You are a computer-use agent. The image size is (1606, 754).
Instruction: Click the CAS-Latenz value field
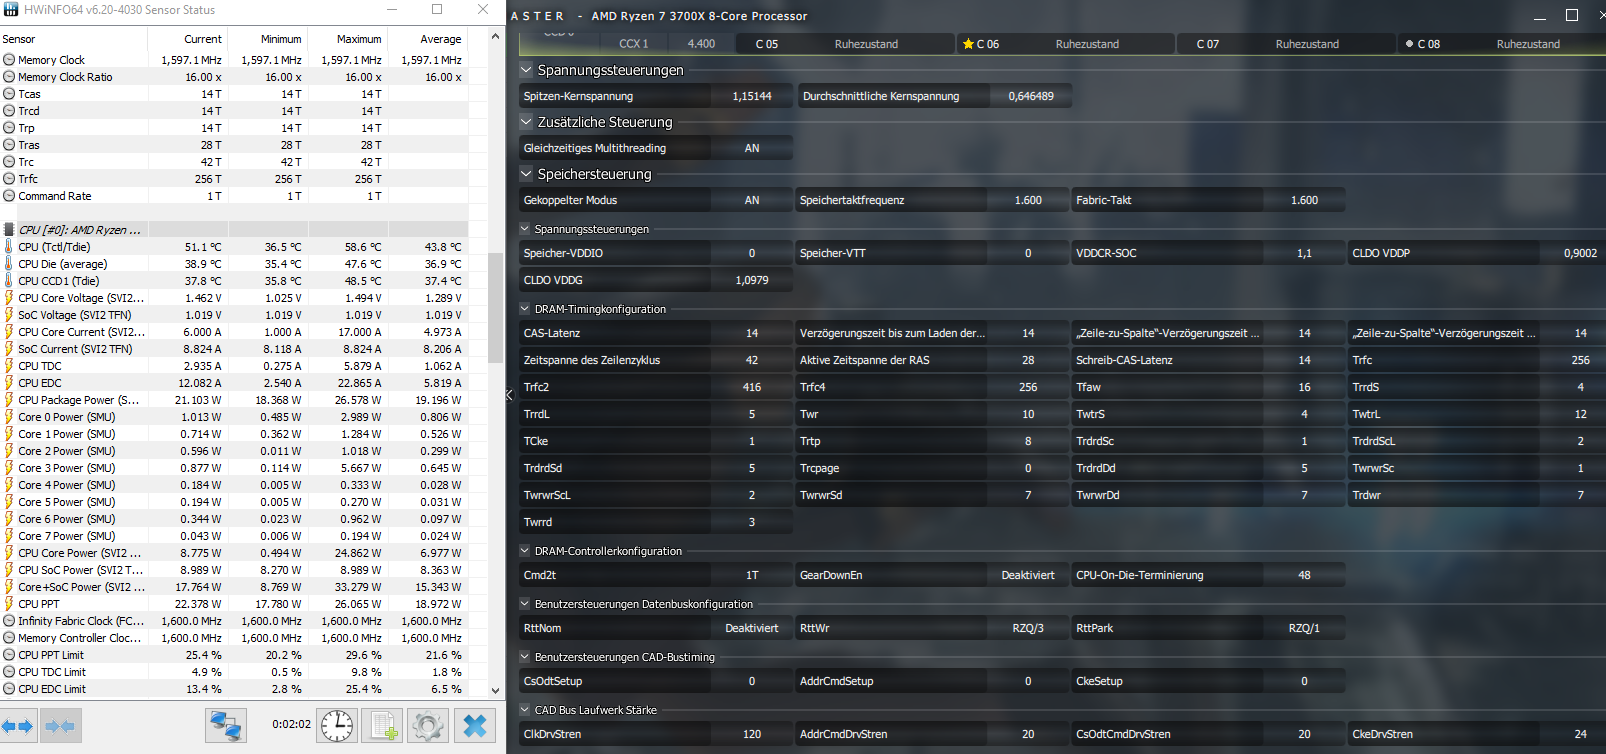752,333
